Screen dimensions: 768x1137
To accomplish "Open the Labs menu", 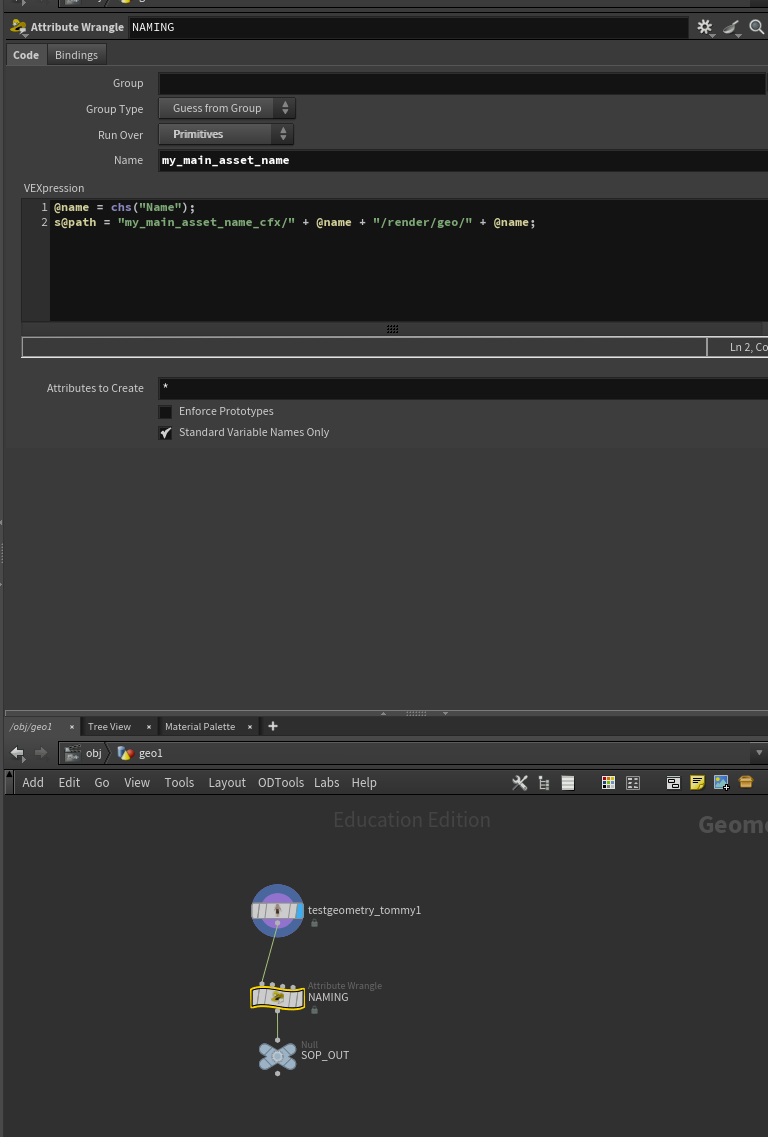I will tap(326, 782).
